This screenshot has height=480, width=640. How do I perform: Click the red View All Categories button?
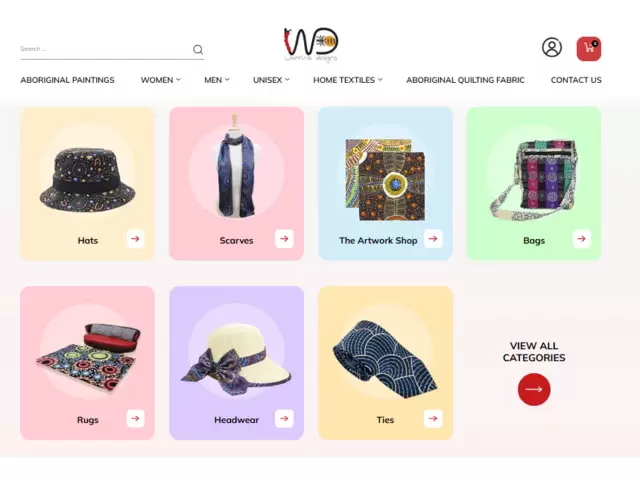pos(534,389)
